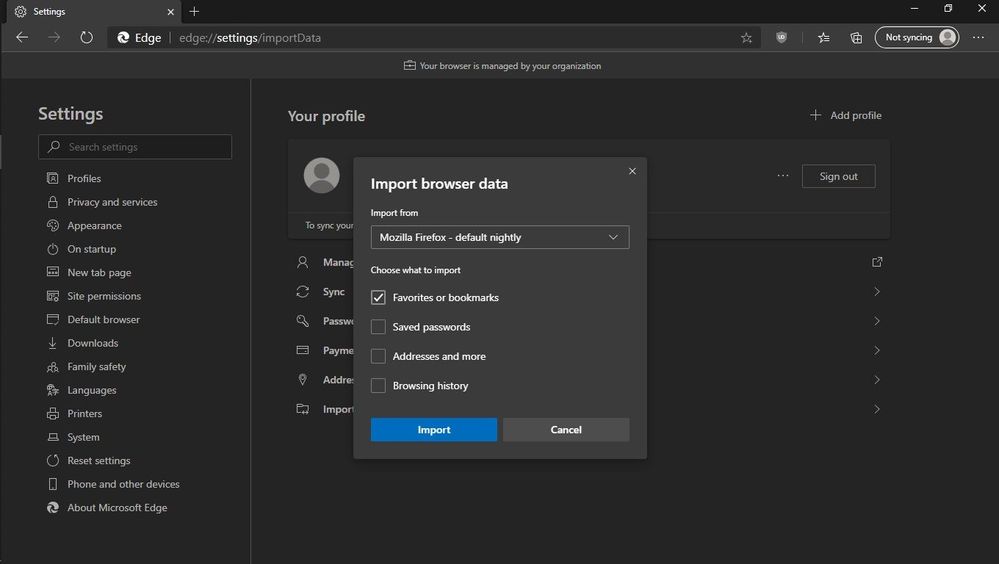Click Add profile

845,115
